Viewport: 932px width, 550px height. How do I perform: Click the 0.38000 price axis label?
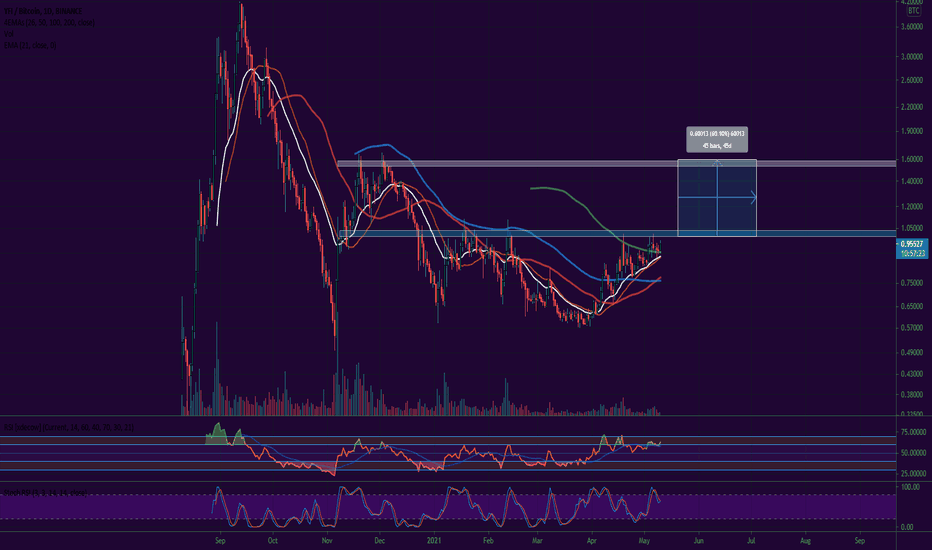(x=912, y=394)
